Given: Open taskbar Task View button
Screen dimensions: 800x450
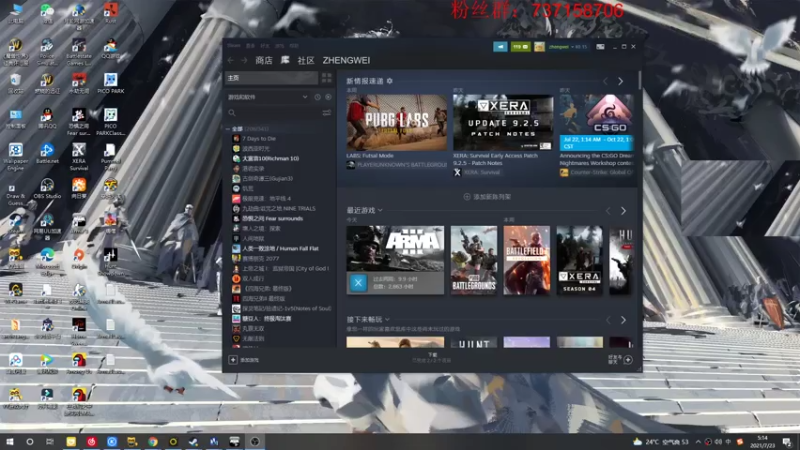Looking at the screenshot, I should tap(49, 441).
